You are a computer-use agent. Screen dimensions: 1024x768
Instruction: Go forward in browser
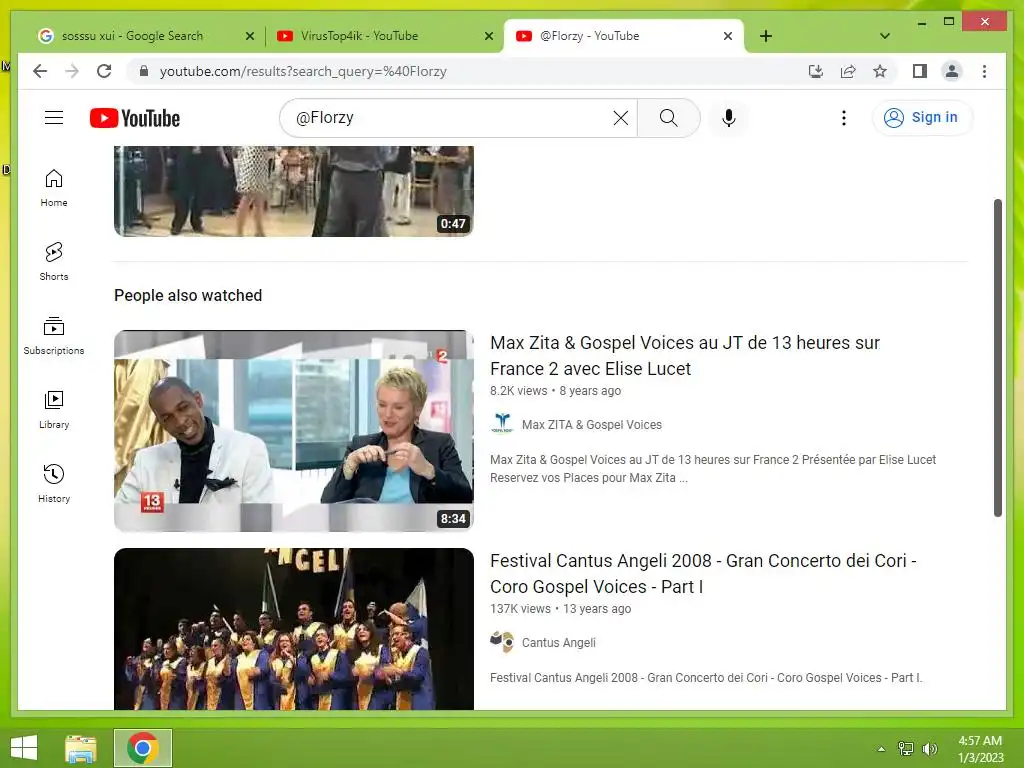[72, 71]
